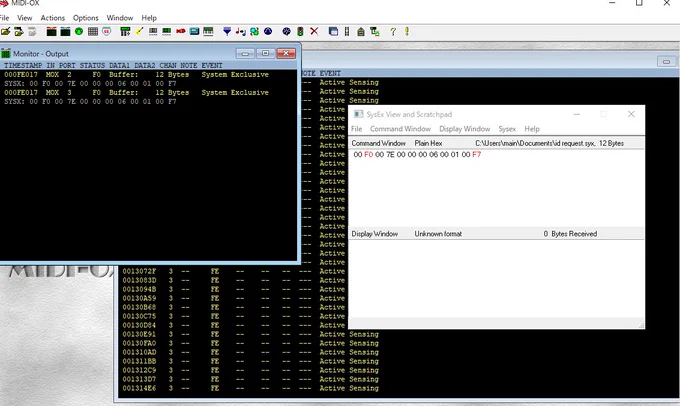
Task: Maximize the Monitor - Output window
Action: pyautogui.click(x=265, y=53)
